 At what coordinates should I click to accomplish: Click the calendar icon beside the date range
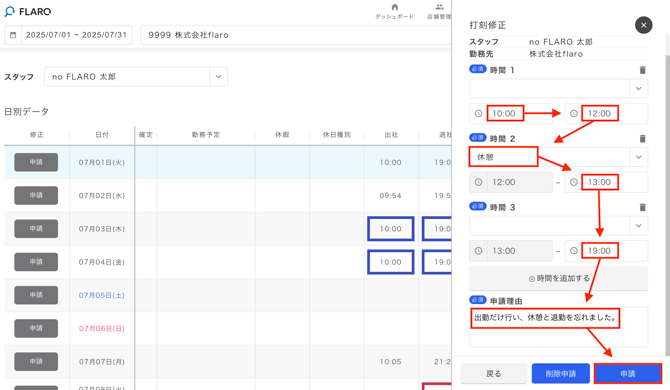pos(13,35)
